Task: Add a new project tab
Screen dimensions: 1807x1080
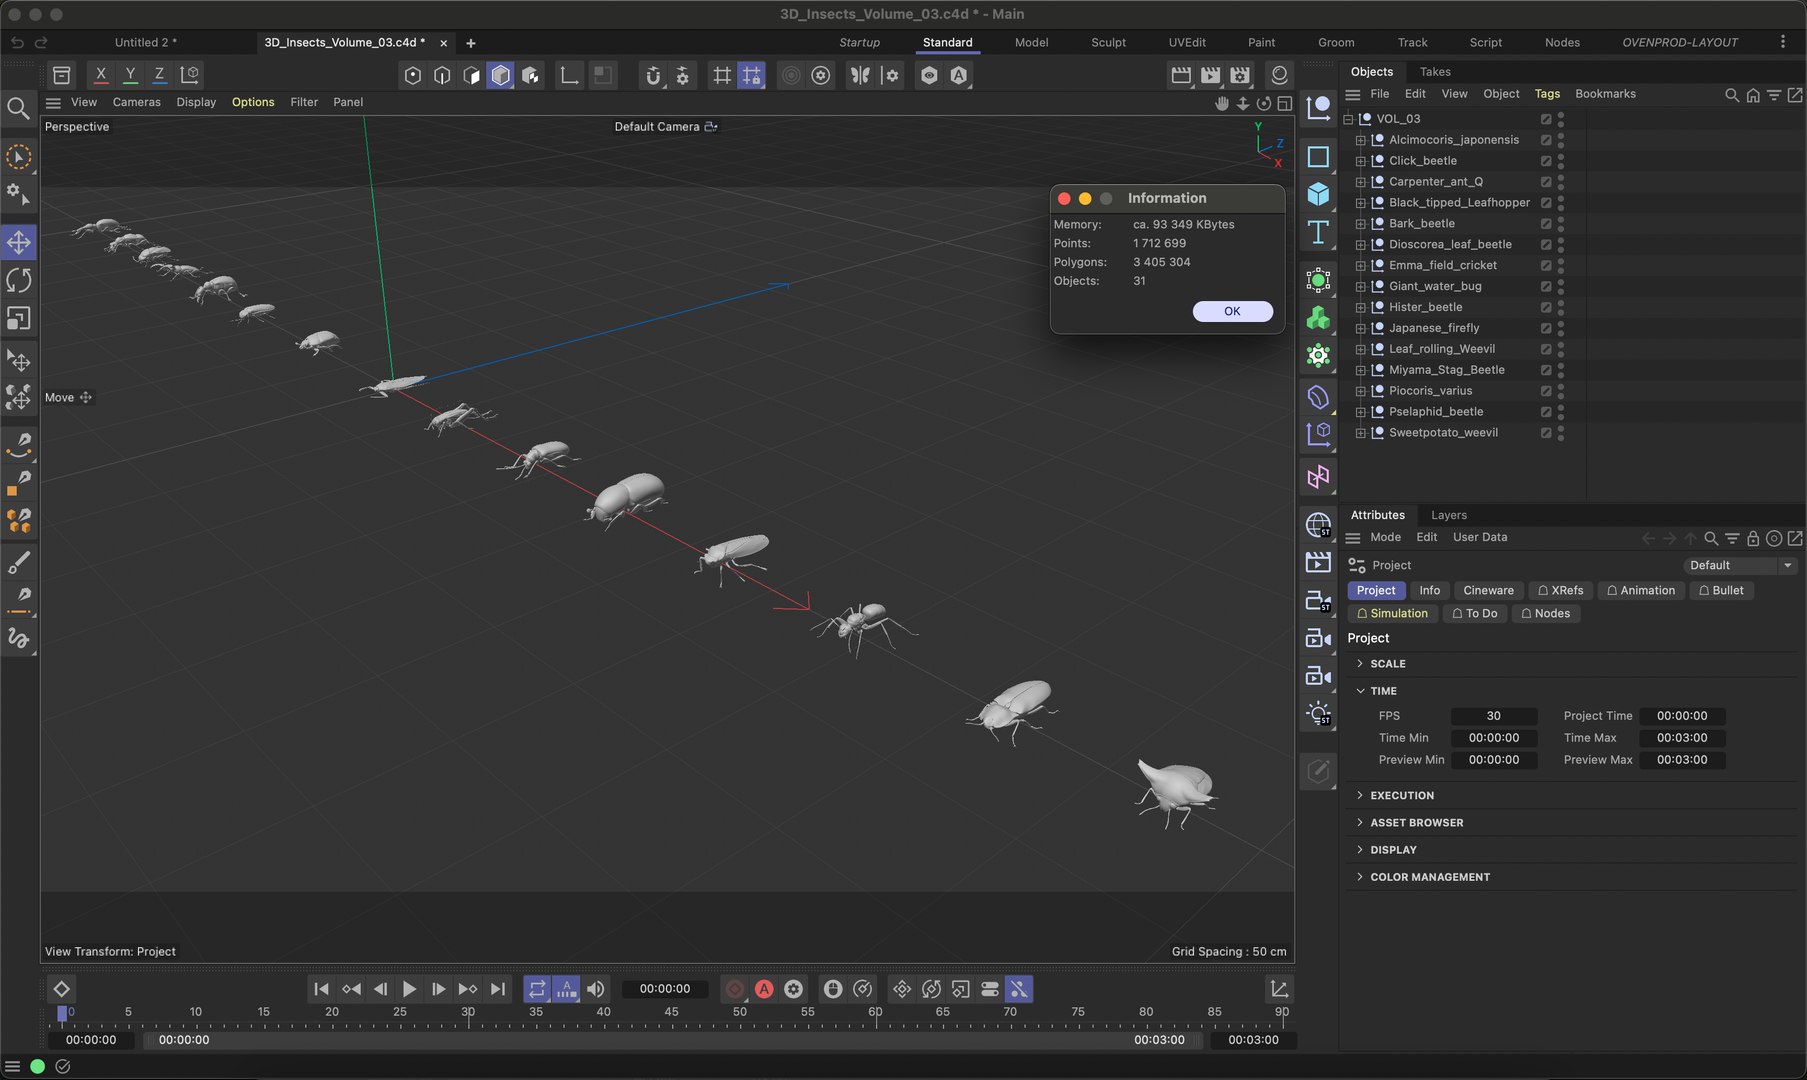Action: click(x=470, y=43)
